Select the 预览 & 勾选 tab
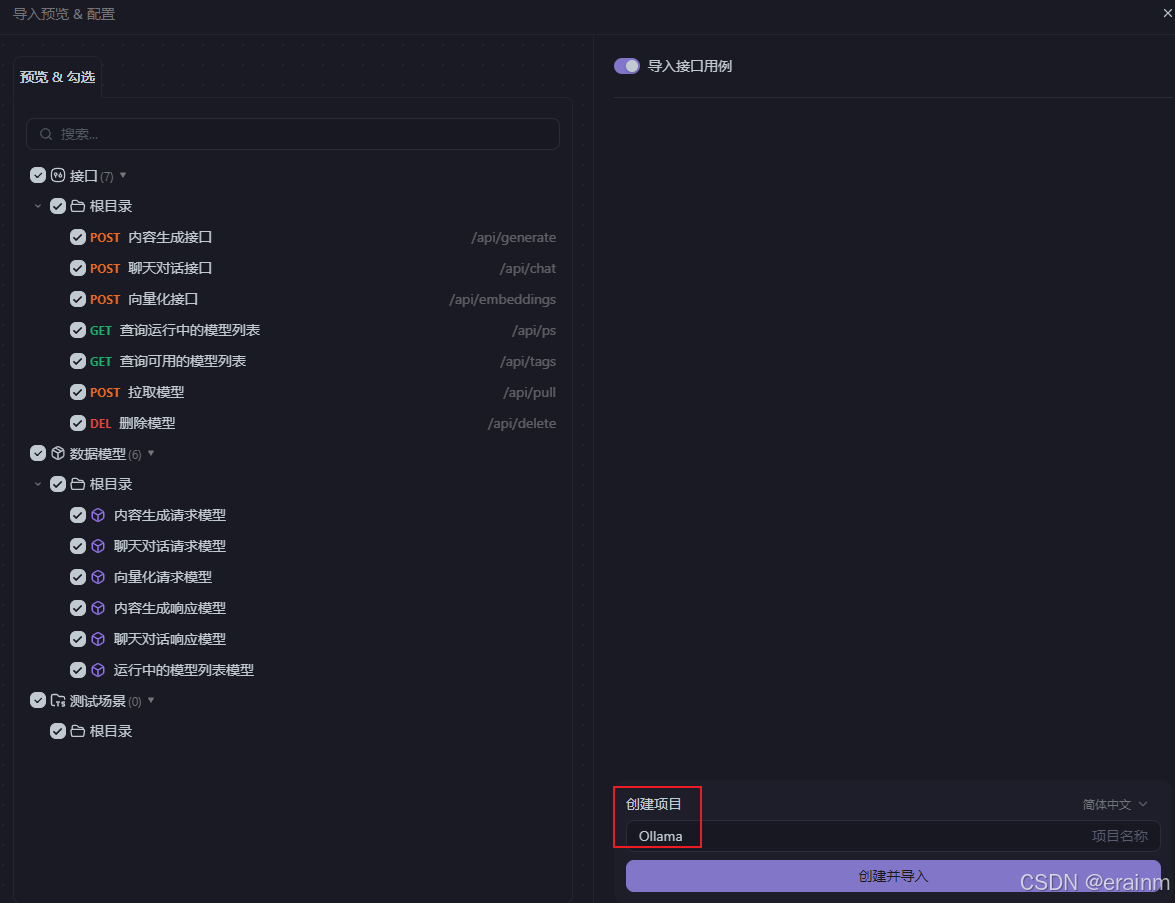 58,77
